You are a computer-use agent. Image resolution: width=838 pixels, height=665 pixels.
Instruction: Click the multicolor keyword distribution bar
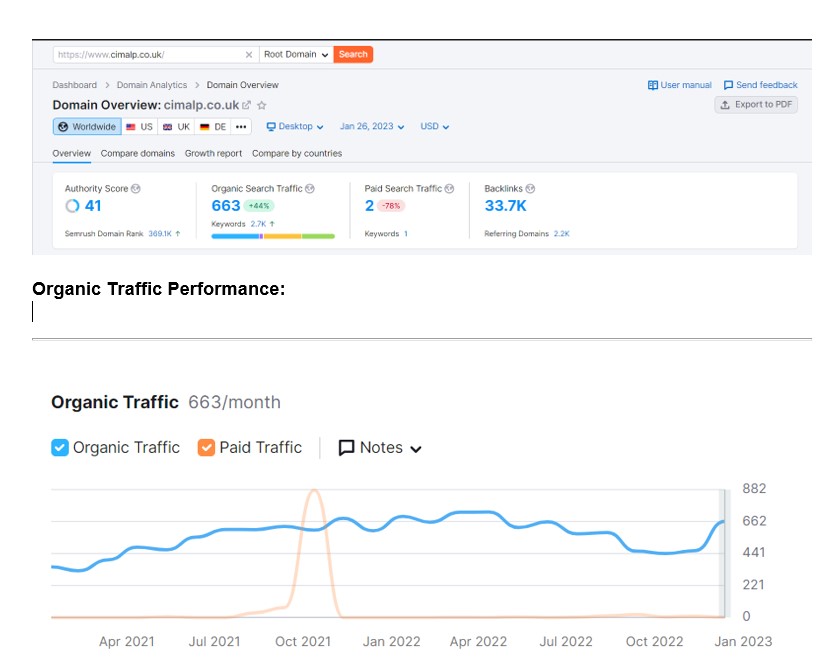click(272, 235)
